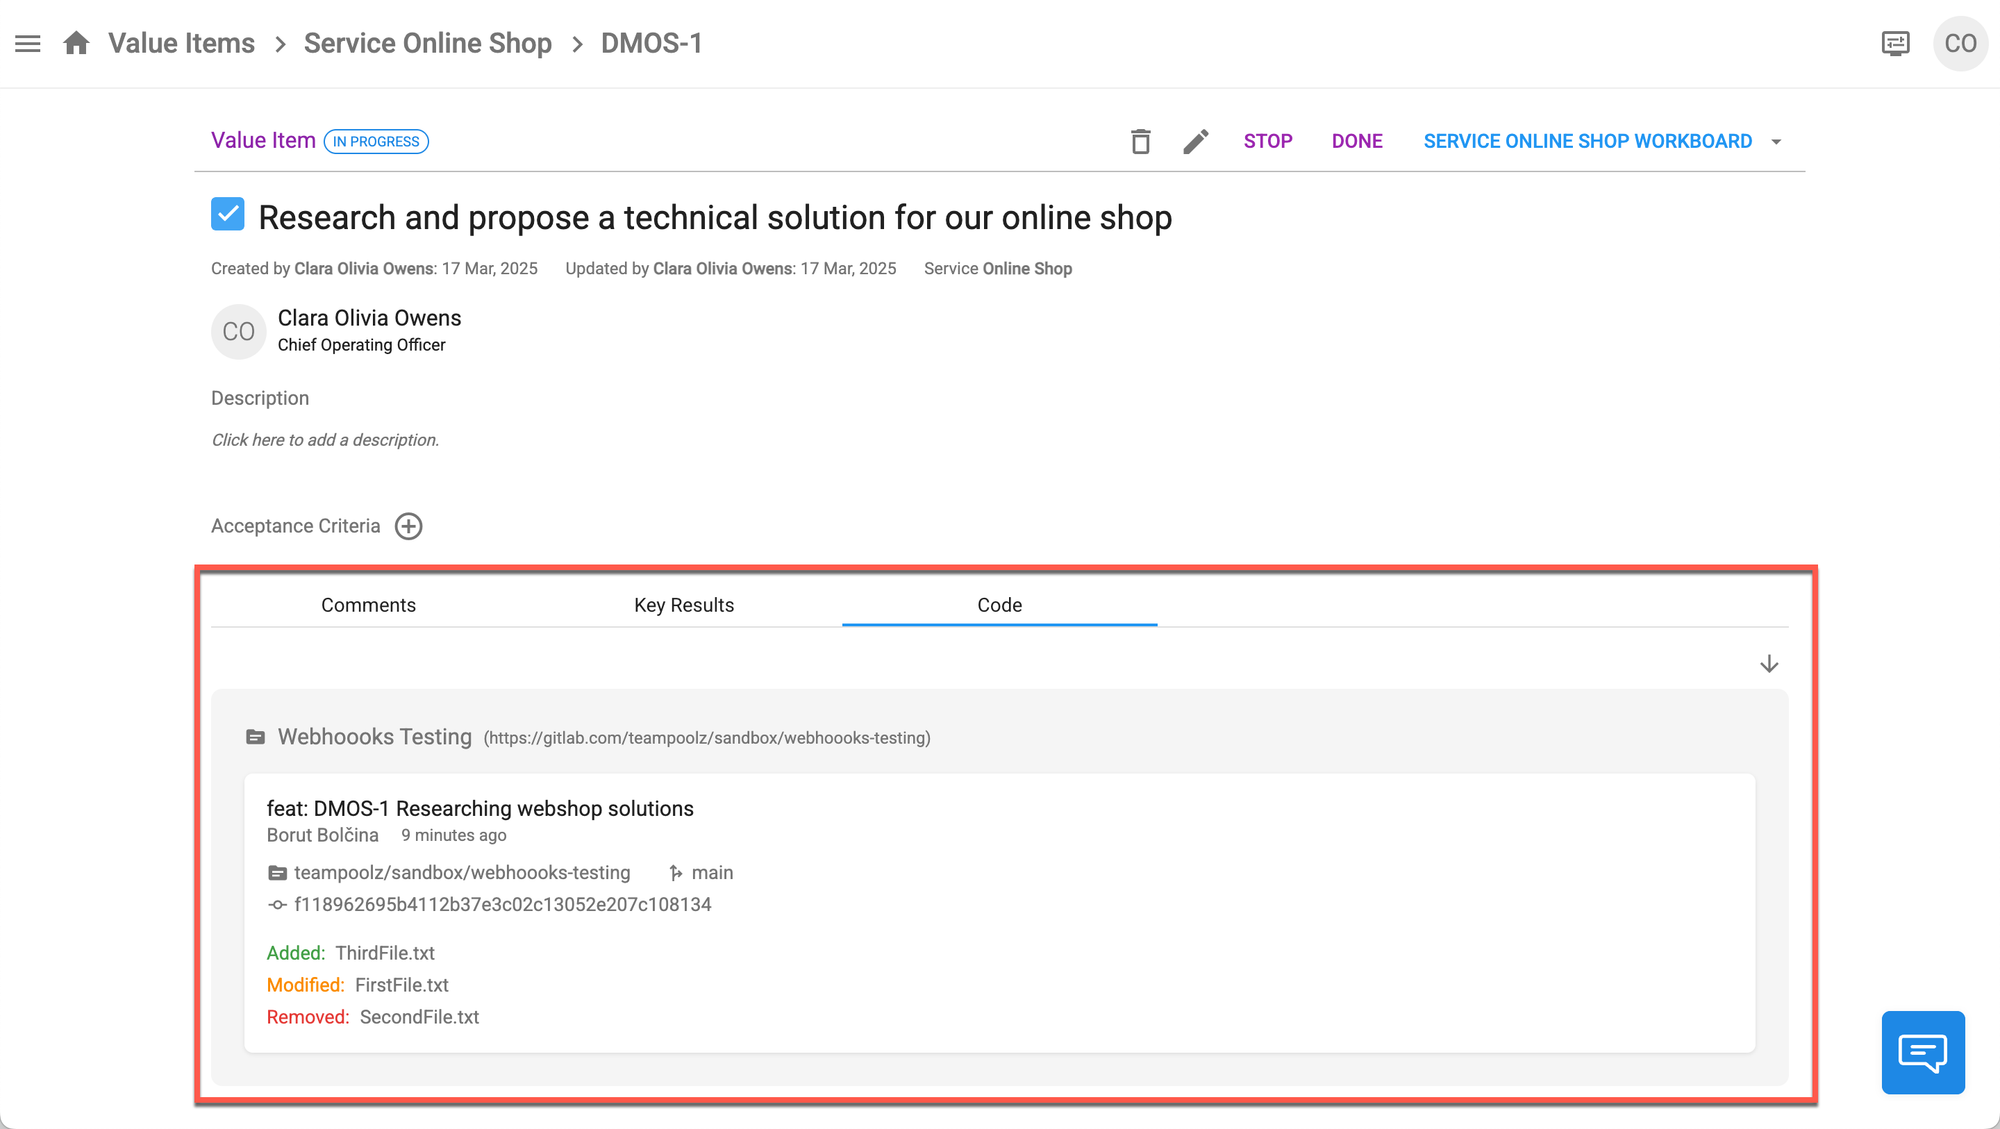The height and width of the screenshot is (1129, 2000).
Task: Navigate to Service Online Shop breadcrumb
Action: tap(427, 43)
